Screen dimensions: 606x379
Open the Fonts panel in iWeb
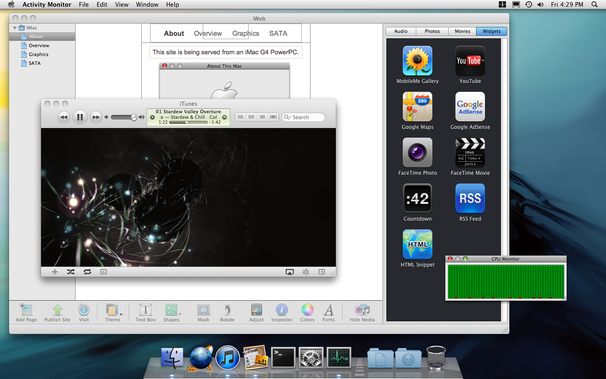[x=329, y=313]
